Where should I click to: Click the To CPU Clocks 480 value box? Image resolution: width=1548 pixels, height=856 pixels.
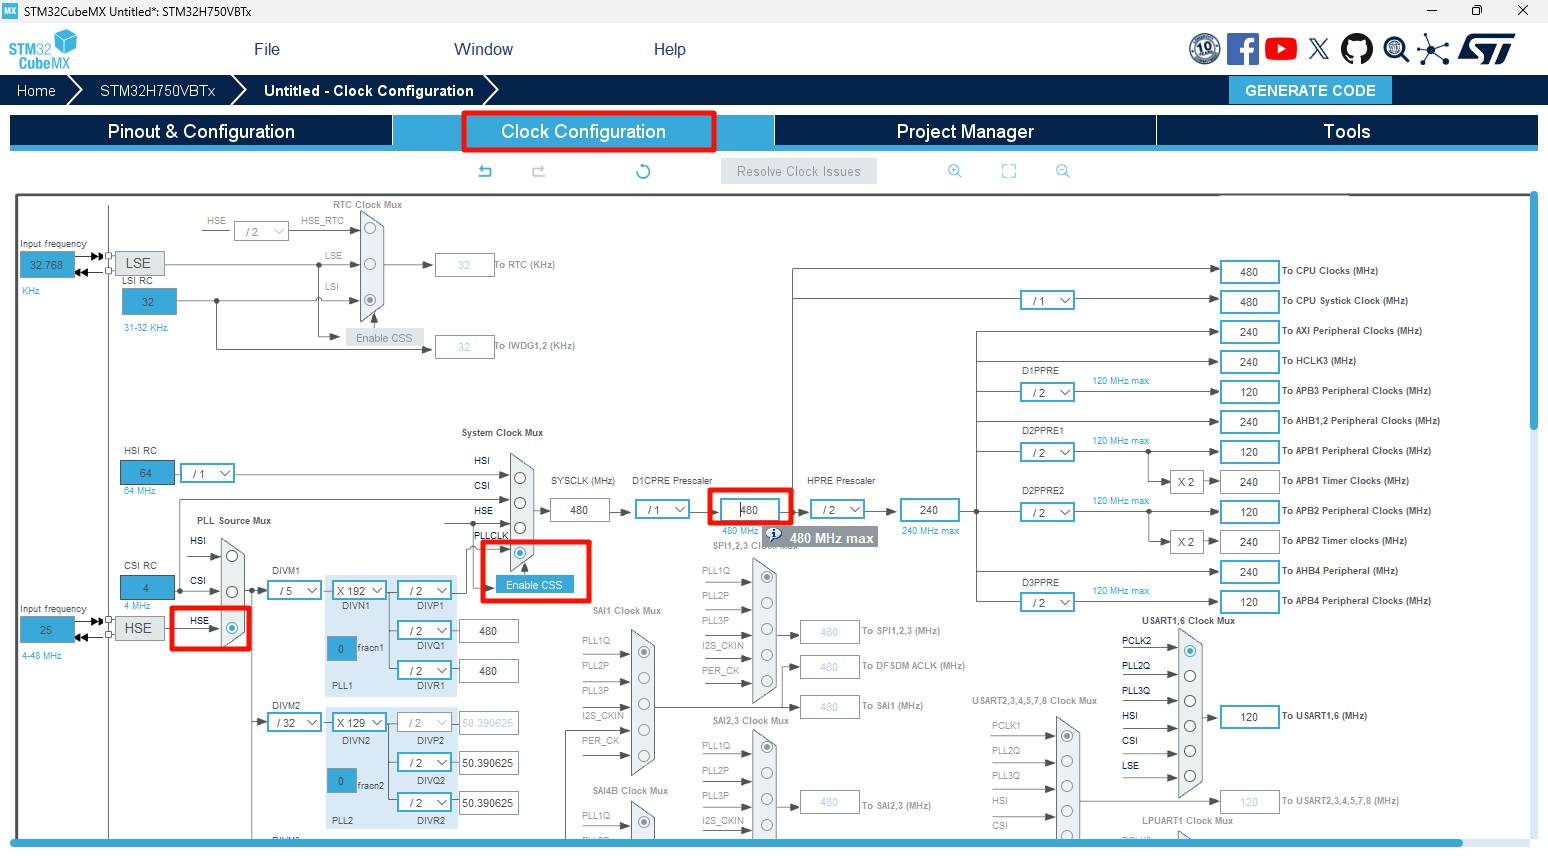pos(1249,271)
